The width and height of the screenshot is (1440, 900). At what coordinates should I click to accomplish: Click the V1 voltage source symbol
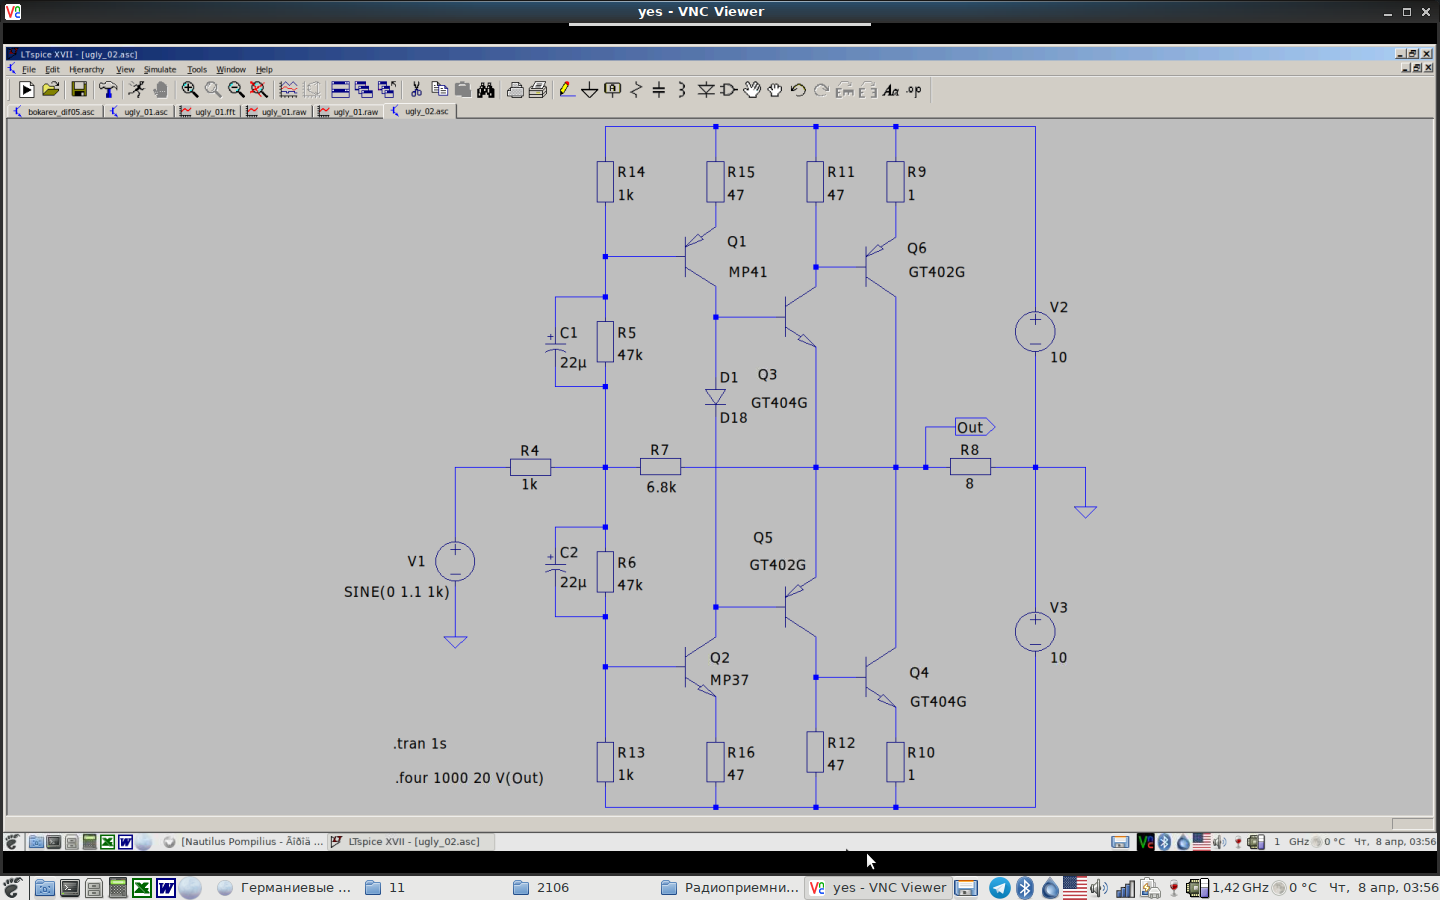coord(455,562)
